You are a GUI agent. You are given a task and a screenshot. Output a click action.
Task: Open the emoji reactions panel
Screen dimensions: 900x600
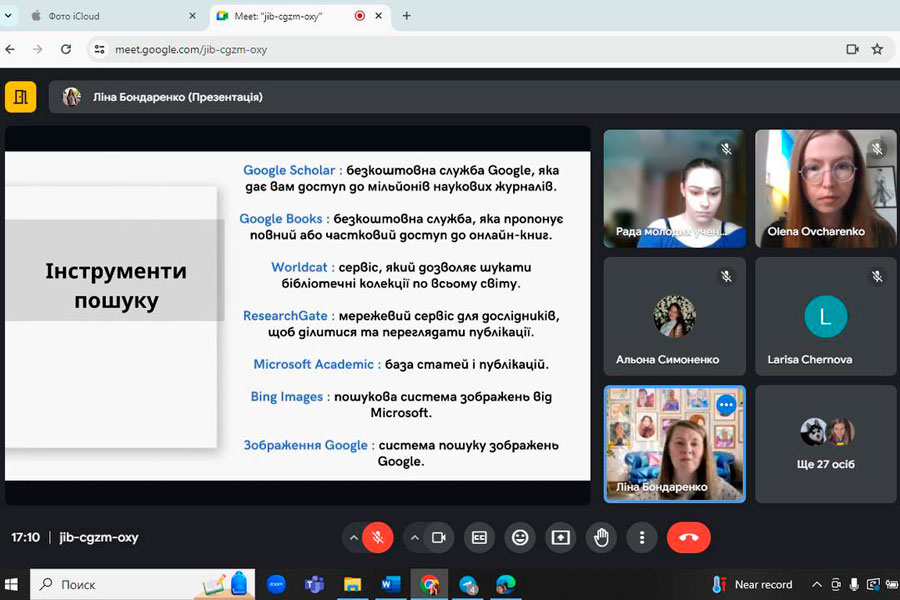pyautogui.click(x=520, y=537)
